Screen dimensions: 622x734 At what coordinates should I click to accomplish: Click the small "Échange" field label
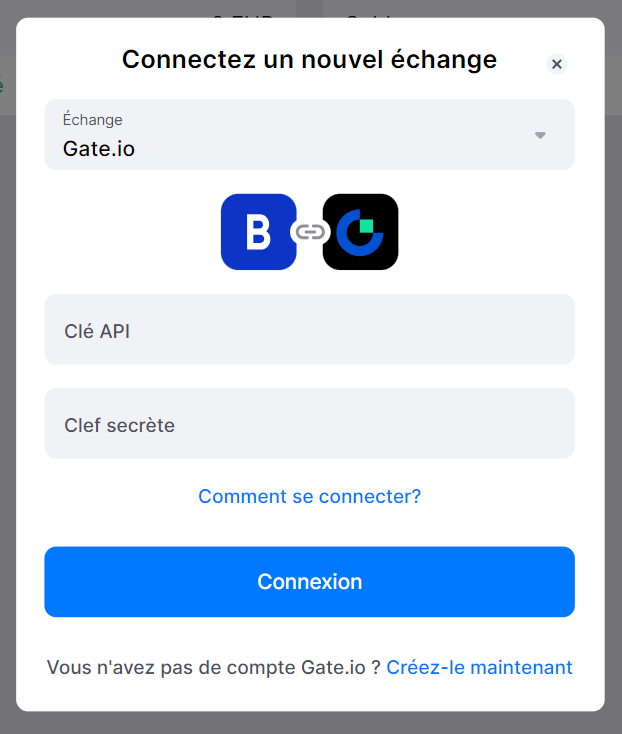tap(92, 120)
